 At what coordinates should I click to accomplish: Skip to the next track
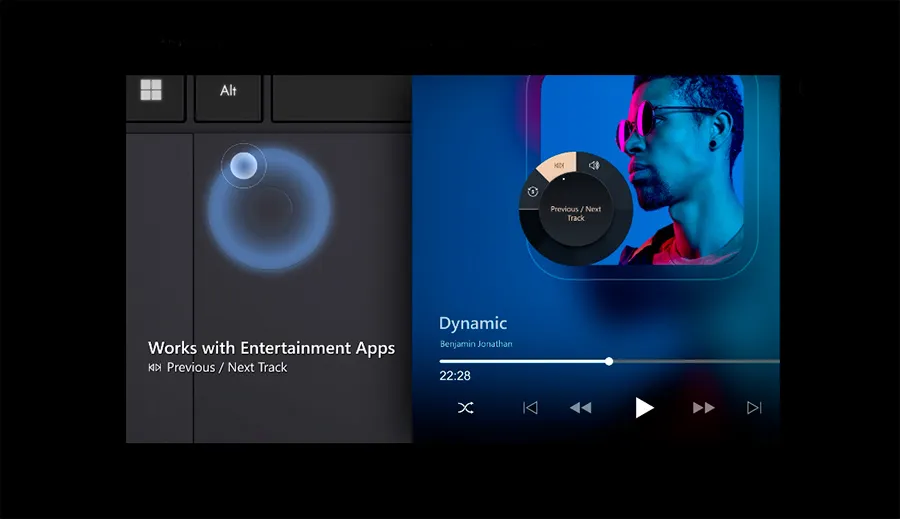754,408
